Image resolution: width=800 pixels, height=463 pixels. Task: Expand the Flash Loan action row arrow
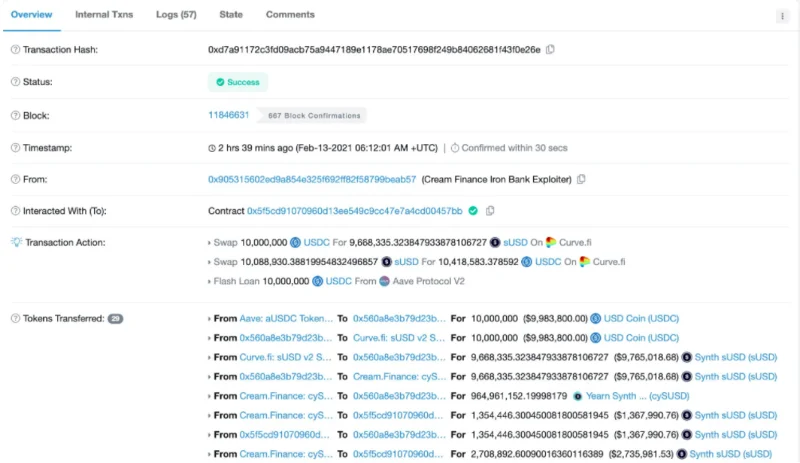click(209, 282)
